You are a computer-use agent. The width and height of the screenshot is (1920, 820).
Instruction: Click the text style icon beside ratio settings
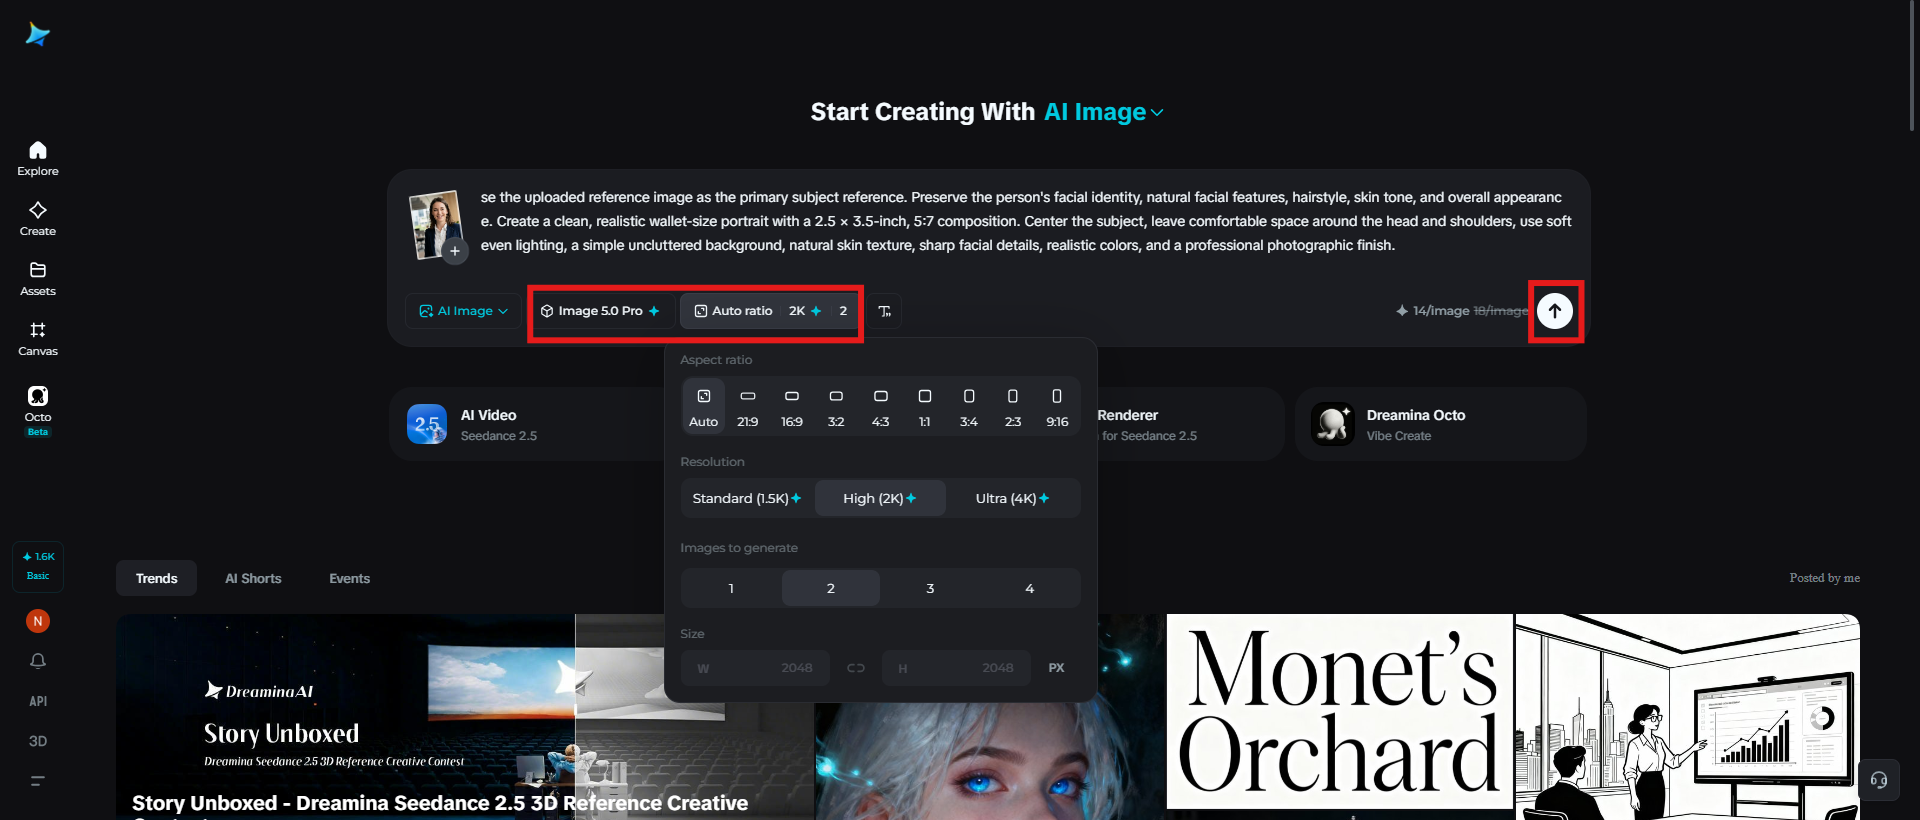(885, 311)
